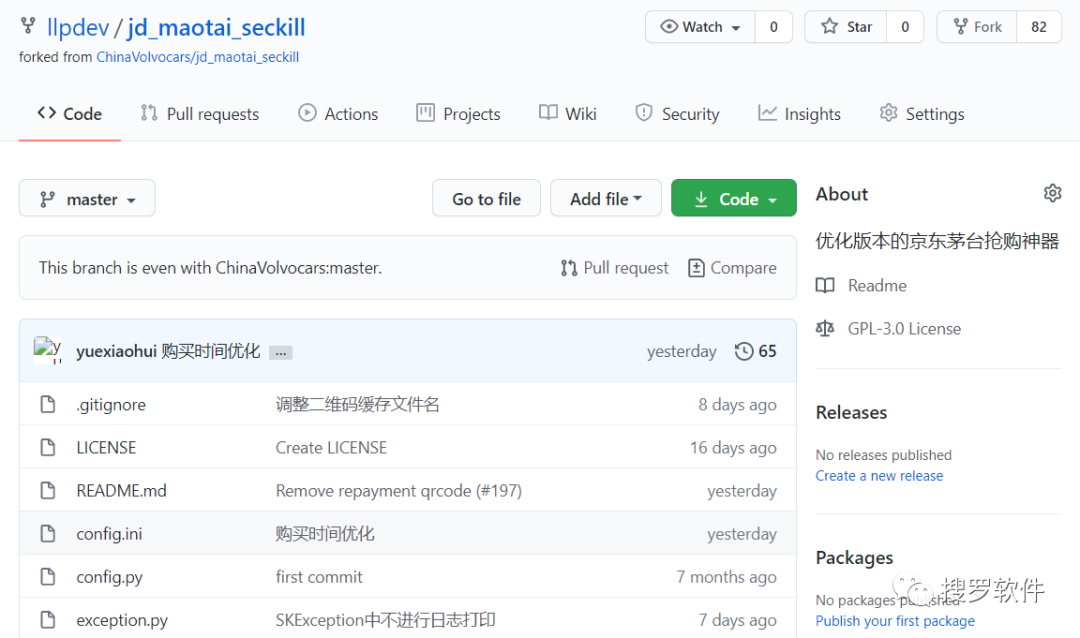The height and width of the screenshot is (638, 1080).
Task: Click the file icon beside config.ini
Action: (x=48, y=534)
